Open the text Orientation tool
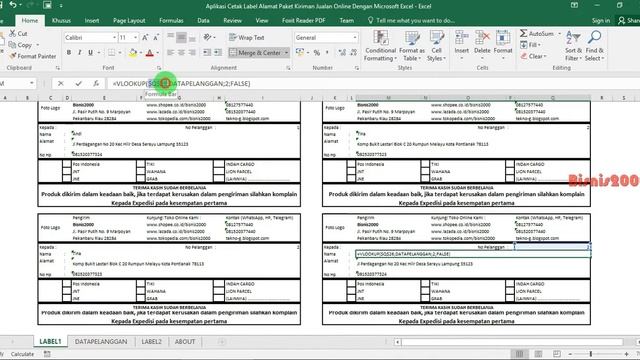 [x=207, y=37]
